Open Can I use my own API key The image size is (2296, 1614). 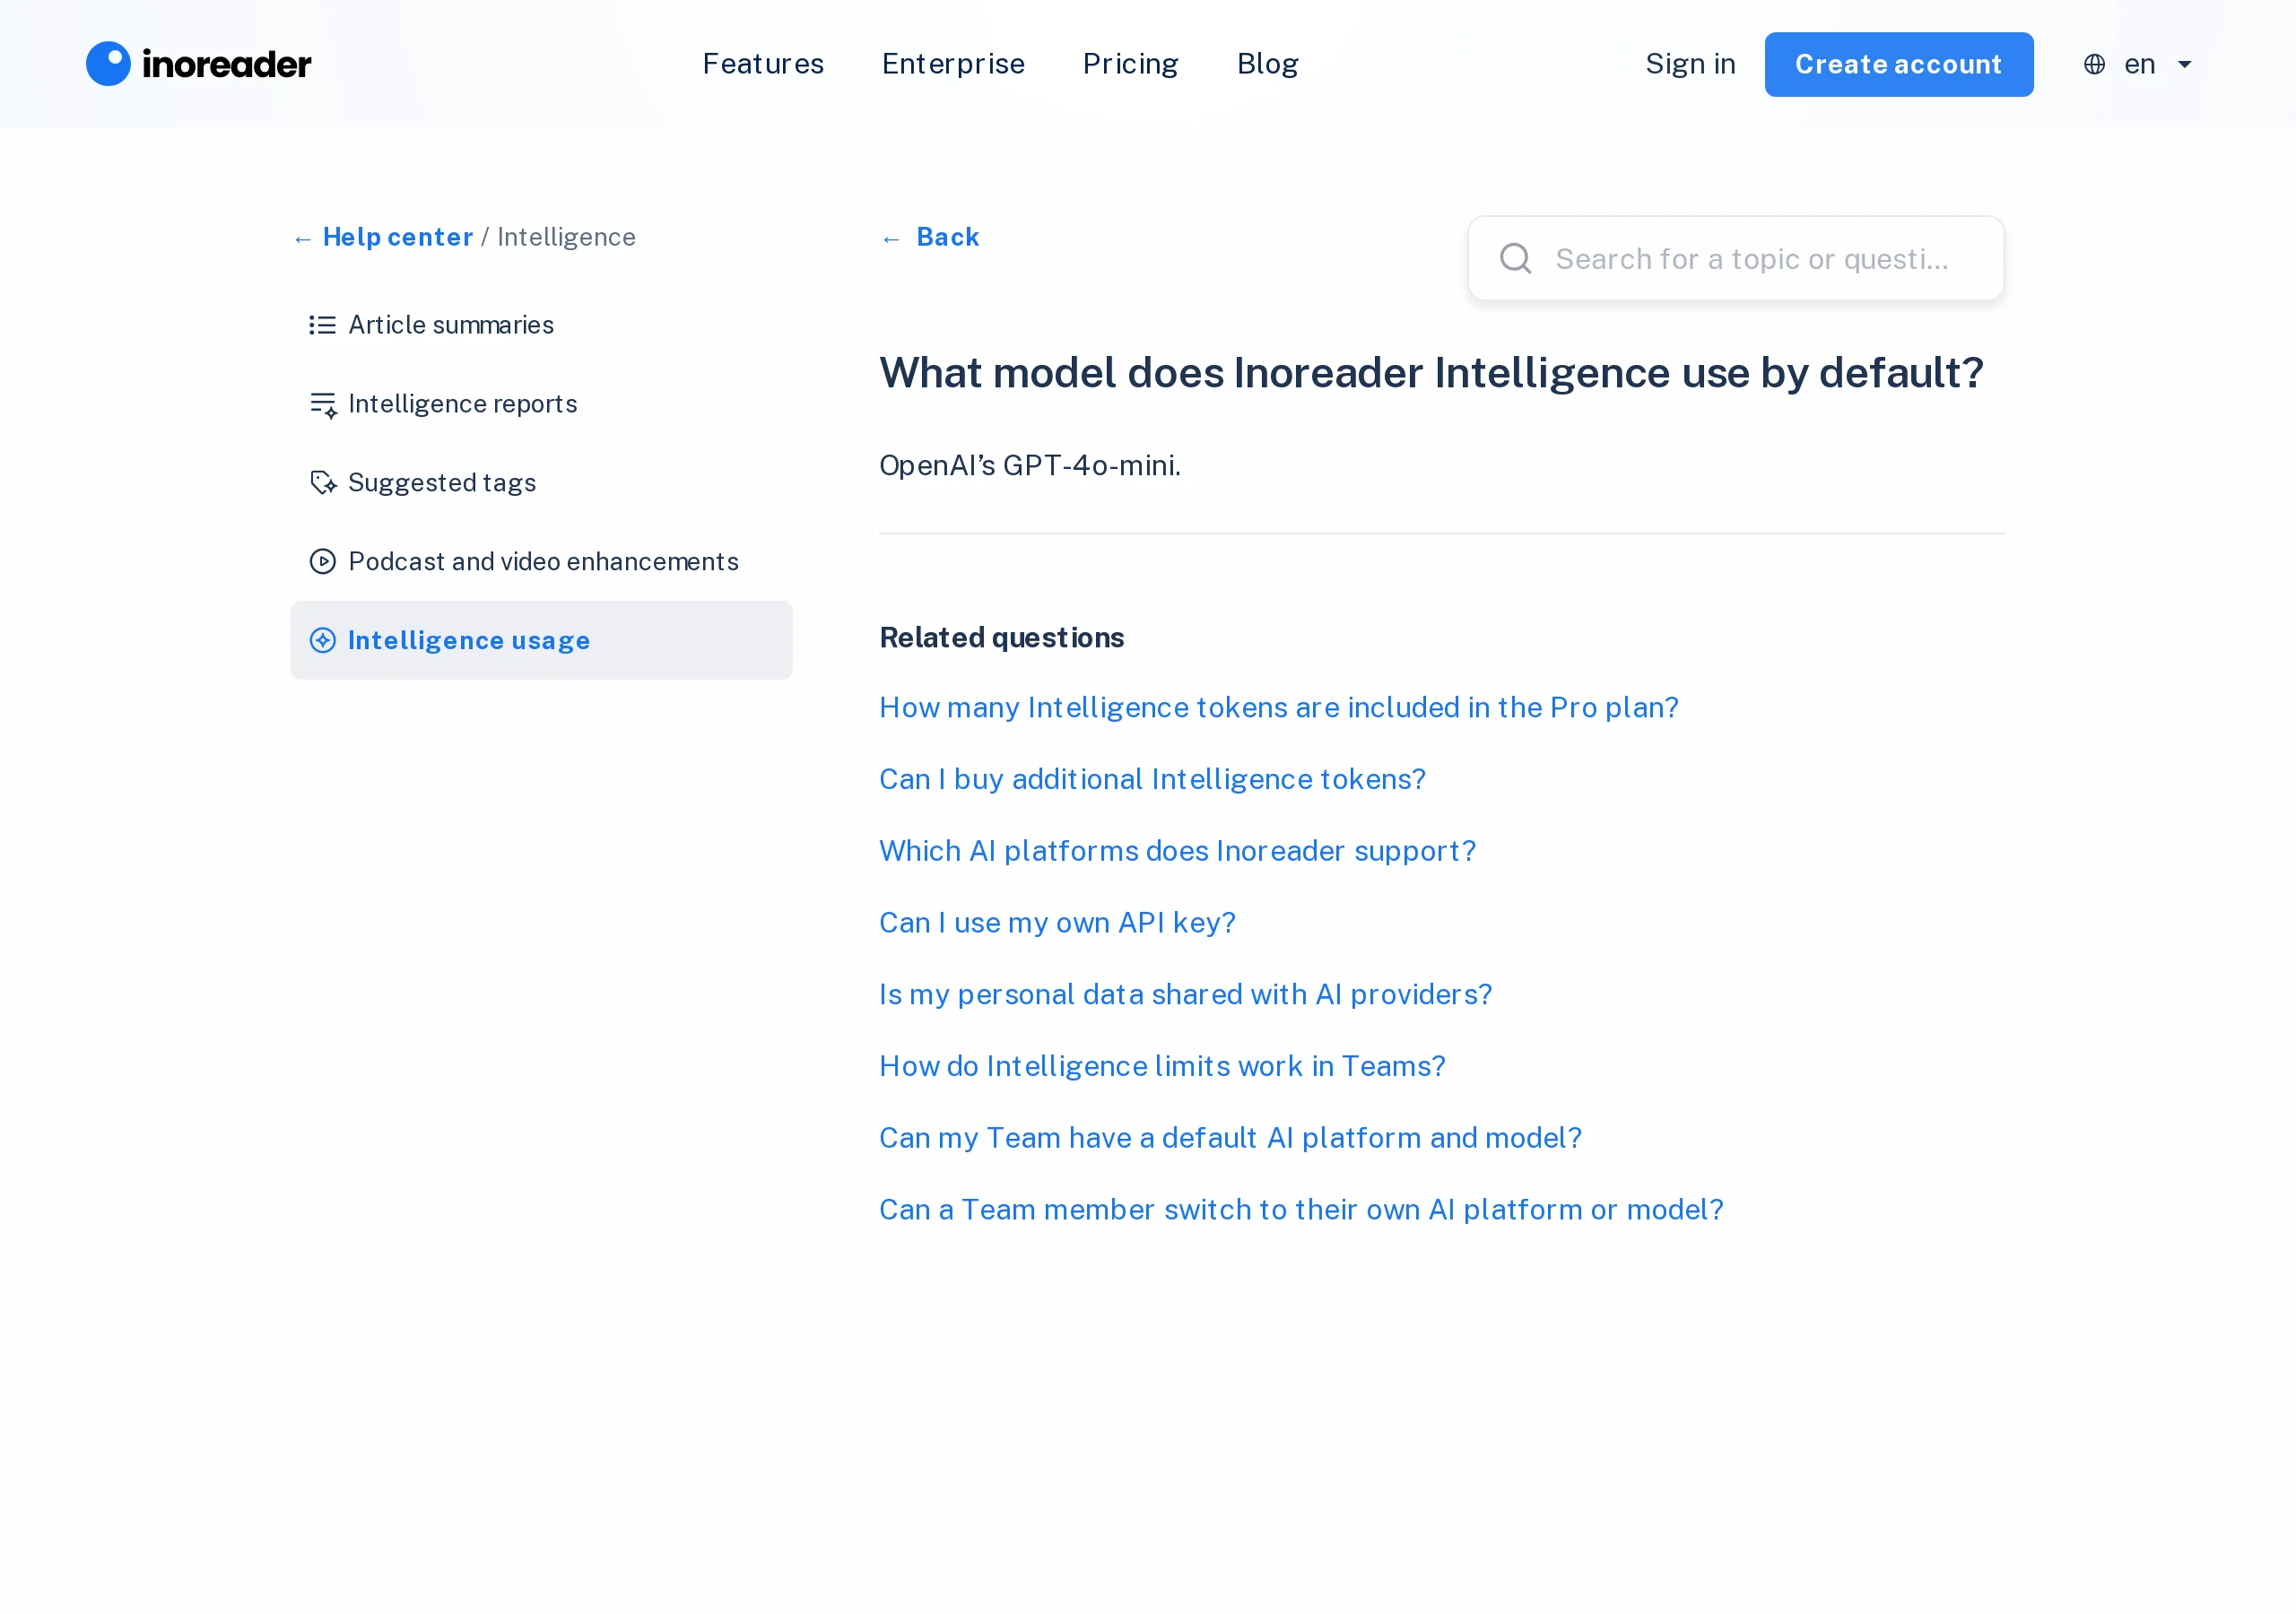(1057, 922)
